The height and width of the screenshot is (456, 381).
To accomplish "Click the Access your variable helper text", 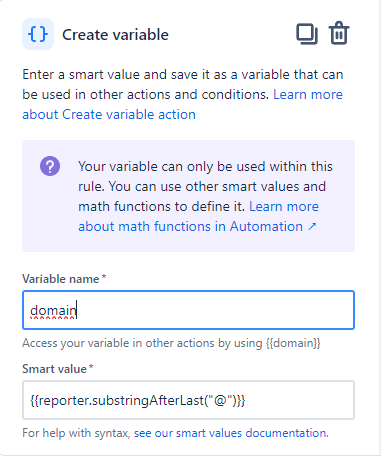I will (171, 343).
